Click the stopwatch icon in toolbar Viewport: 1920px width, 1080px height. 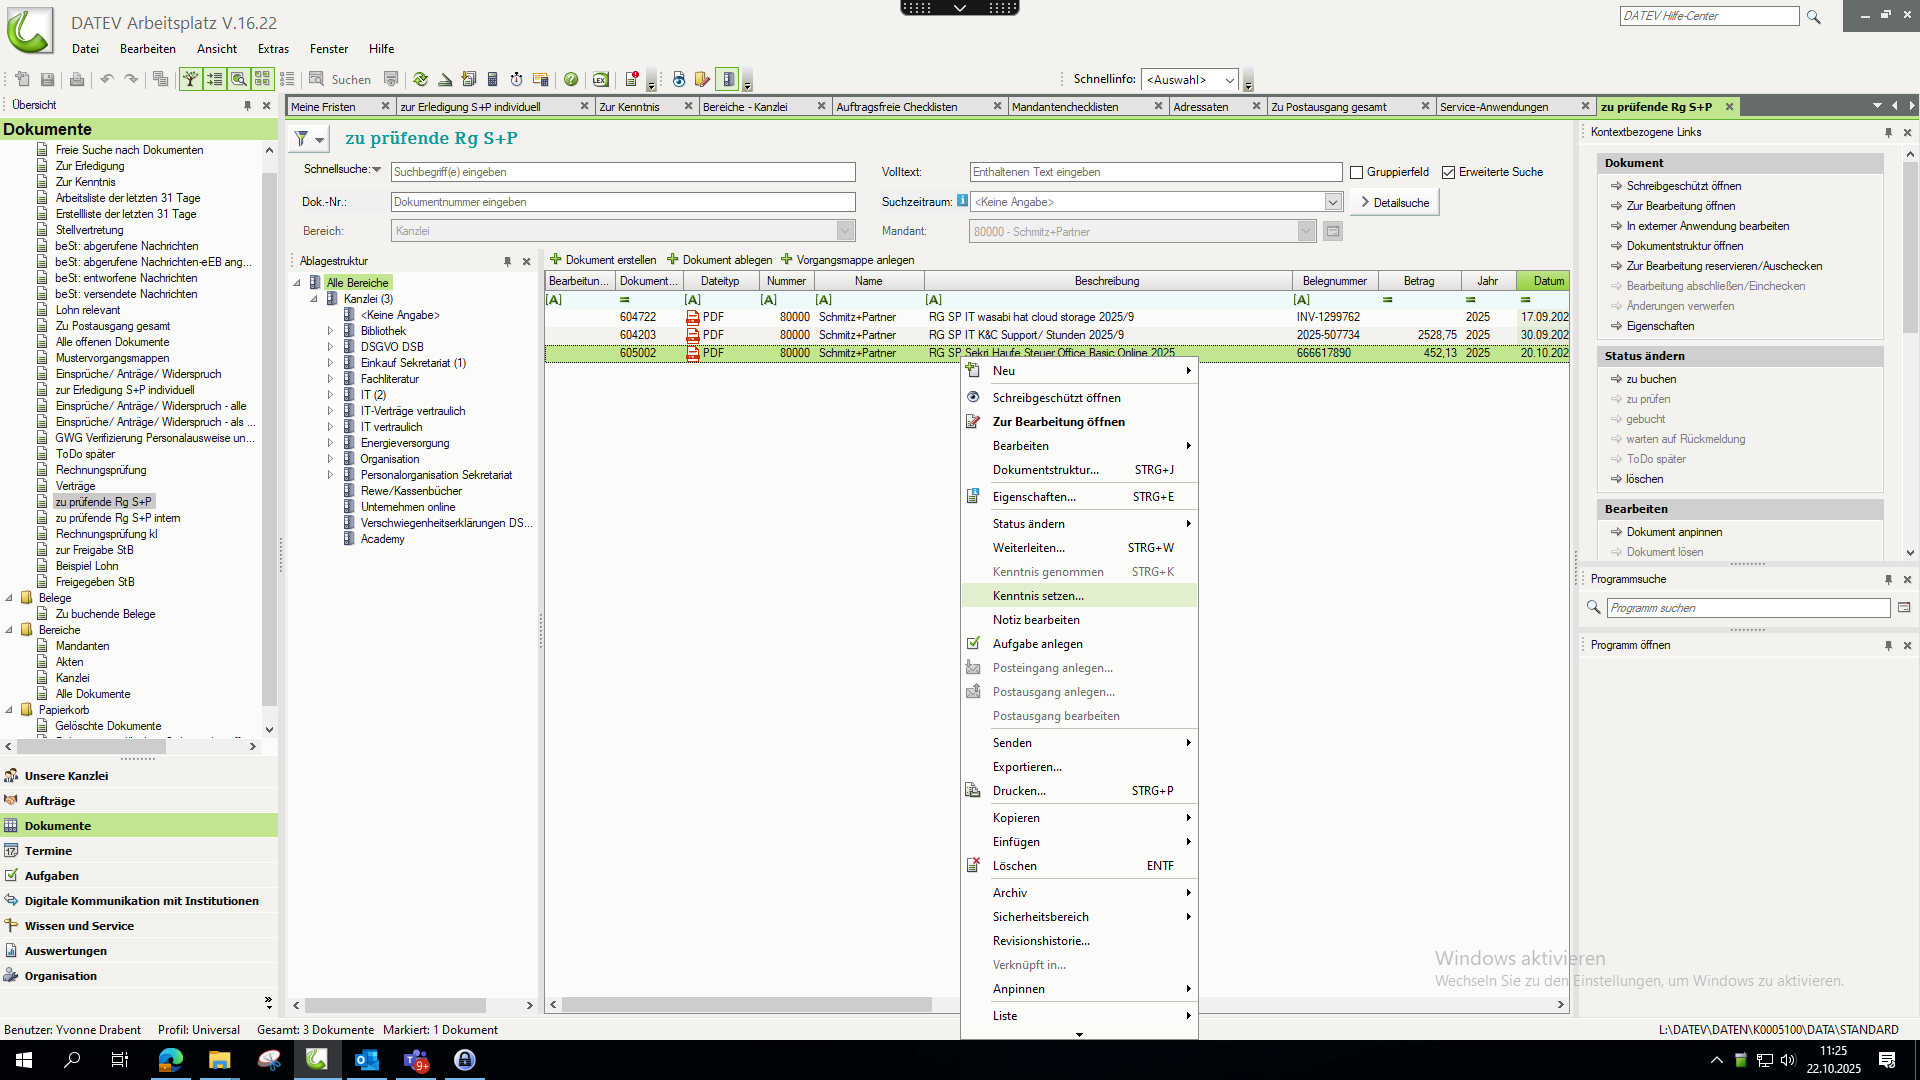point(516,79)
